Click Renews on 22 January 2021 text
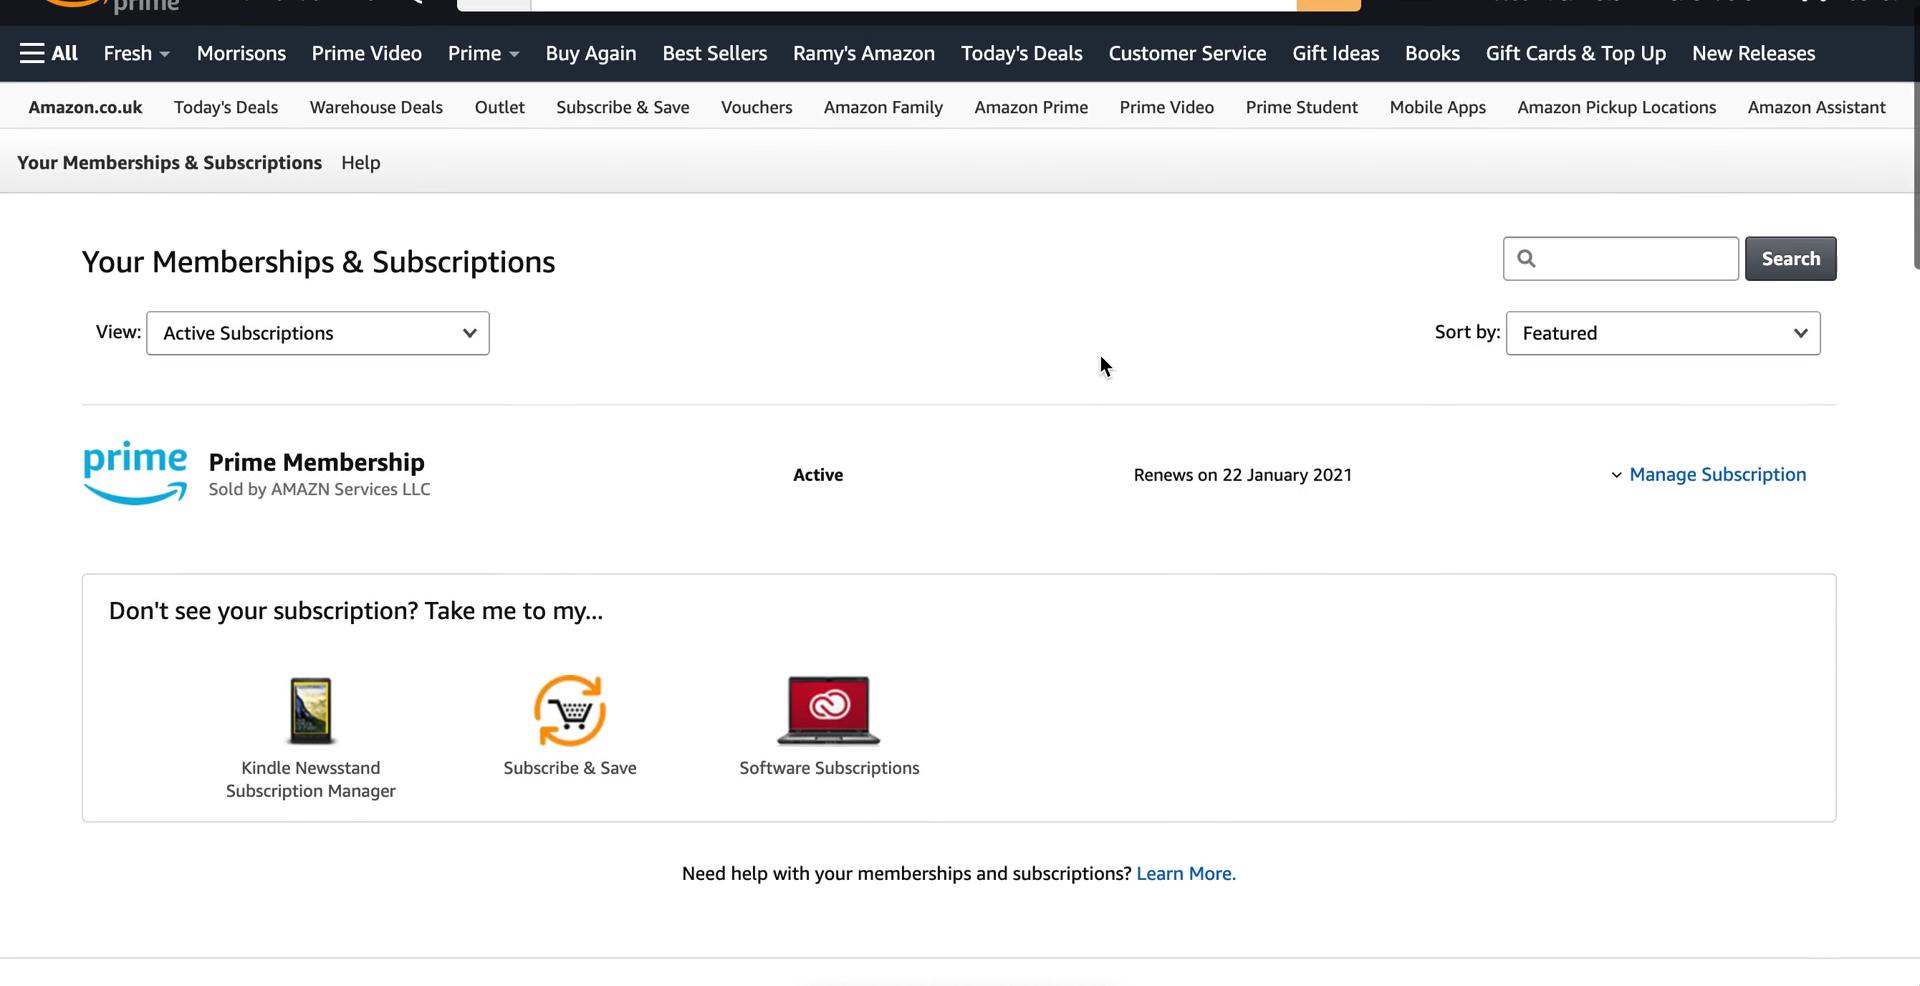Viewport: 1920px width, 986px height. pyautogui.click(x=1242, y=475)
